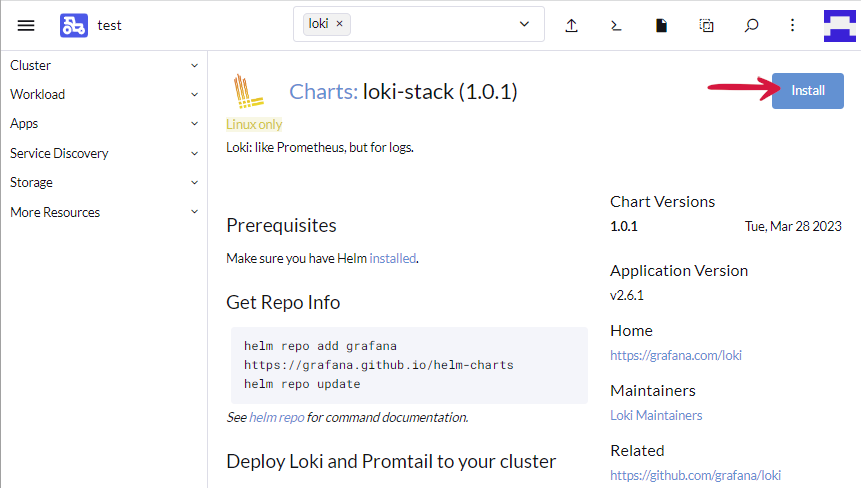Open the kubectl shell icon
This screenshot has height=488, width=861.
[x=617, y=25]
